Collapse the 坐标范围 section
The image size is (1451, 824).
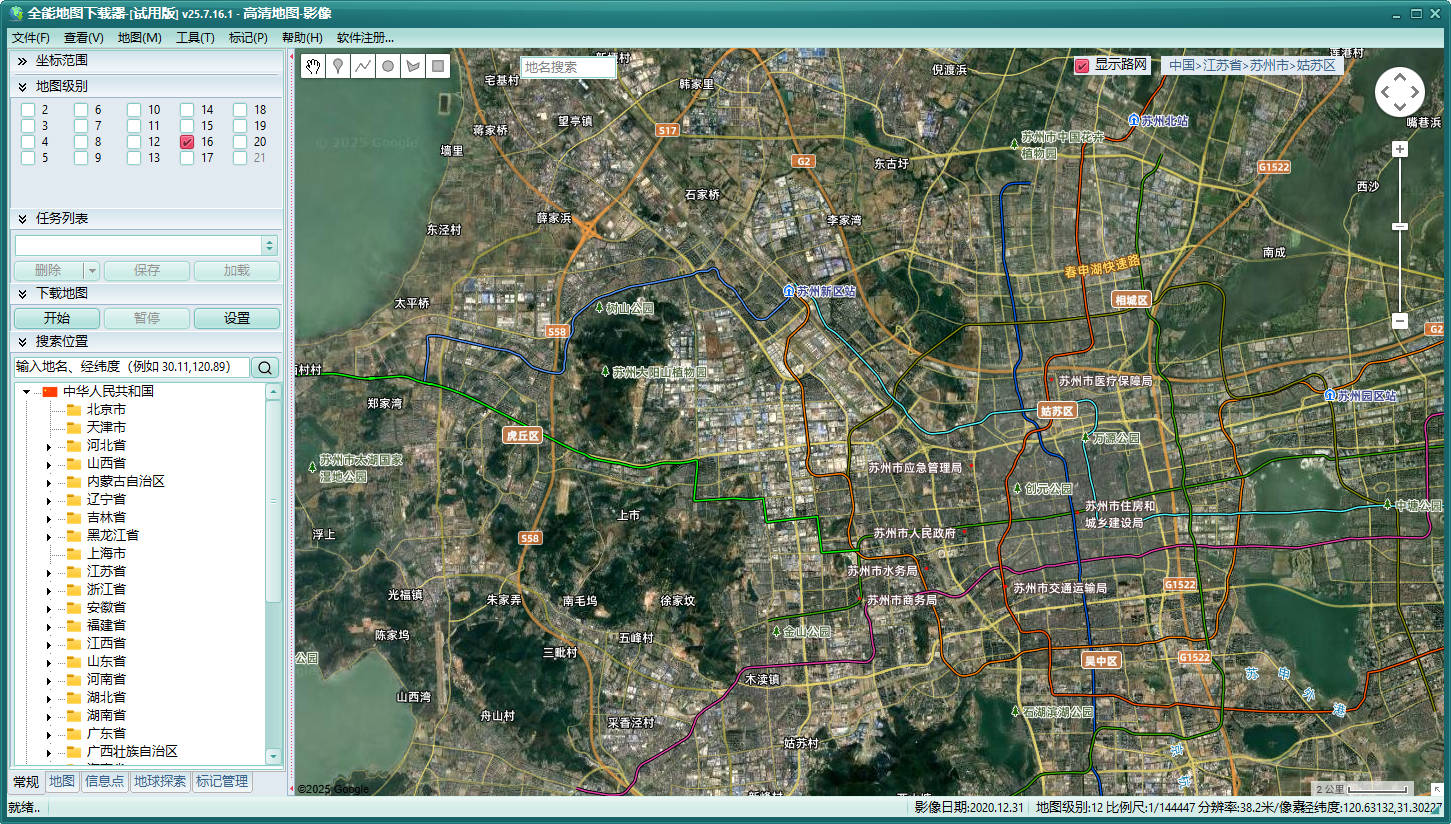[22, 61]
